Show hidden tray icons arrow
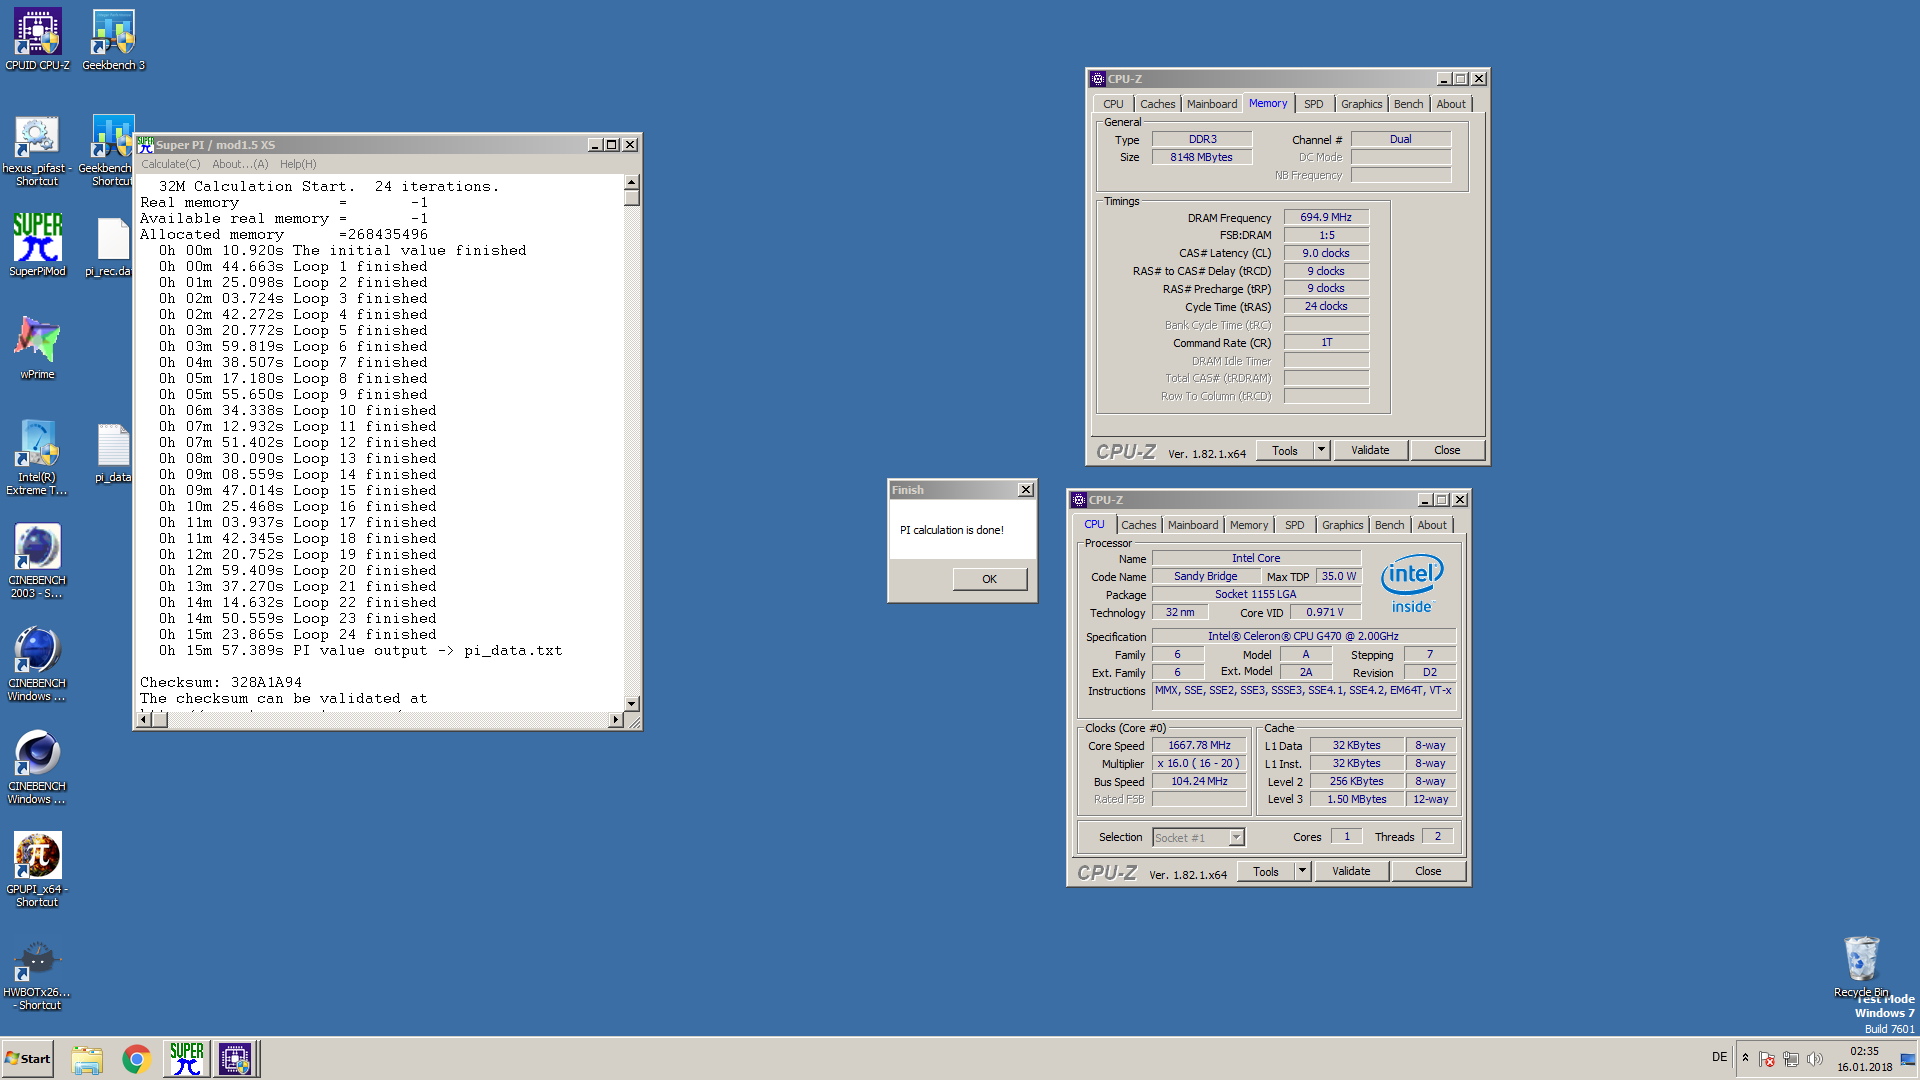 pyautogui.click(x=1745, y=1058)
